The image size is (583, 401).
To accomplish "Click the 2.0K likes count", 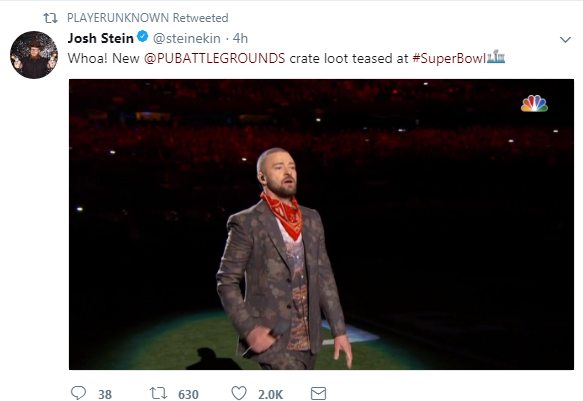I will (x=271, y=394).
